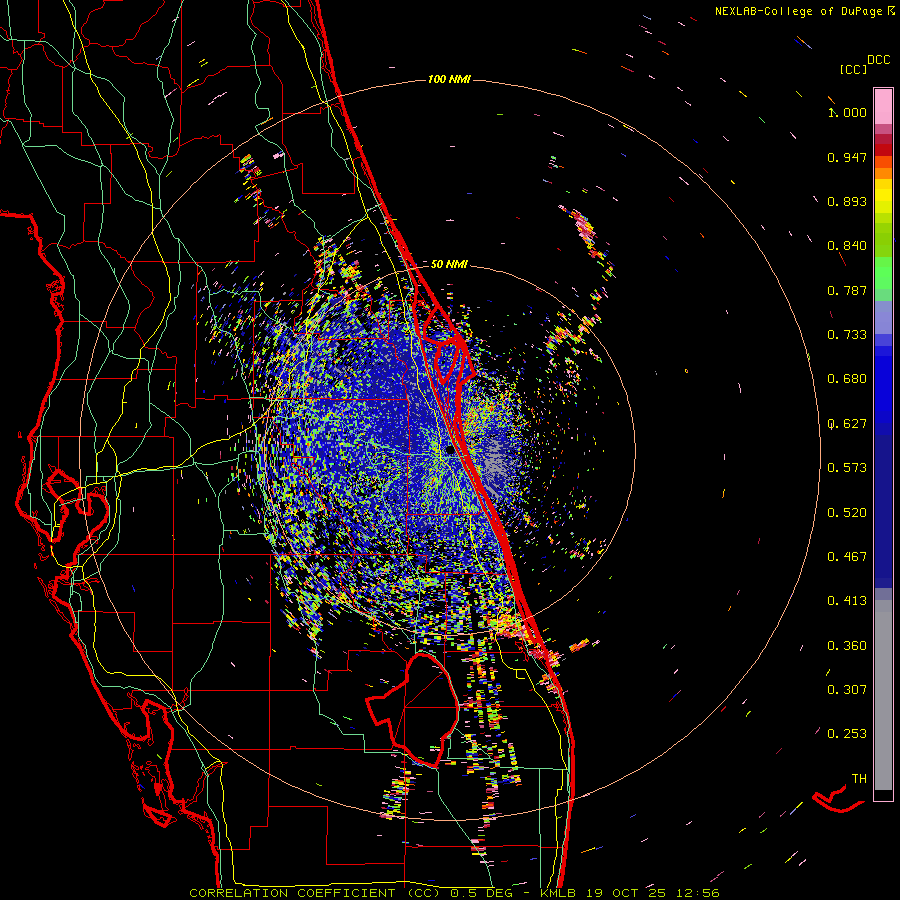Select the 0.520 scale value
Image resolution: width=900 pixels, height=900 pixels.
847,513
